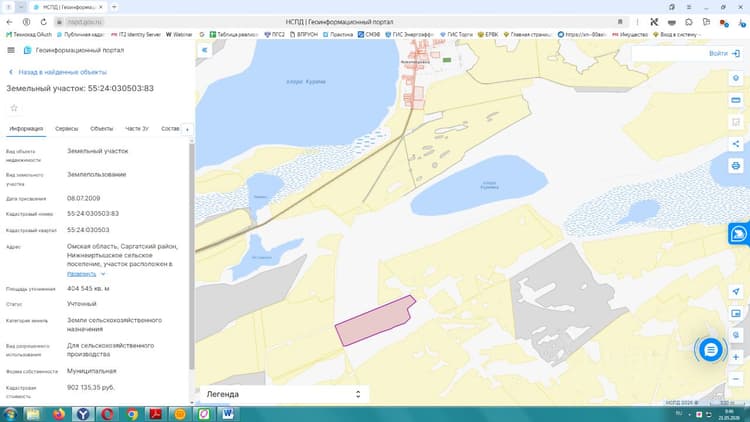
Task: Click the my location arrow icon
Action: click(x=736, y=291)
